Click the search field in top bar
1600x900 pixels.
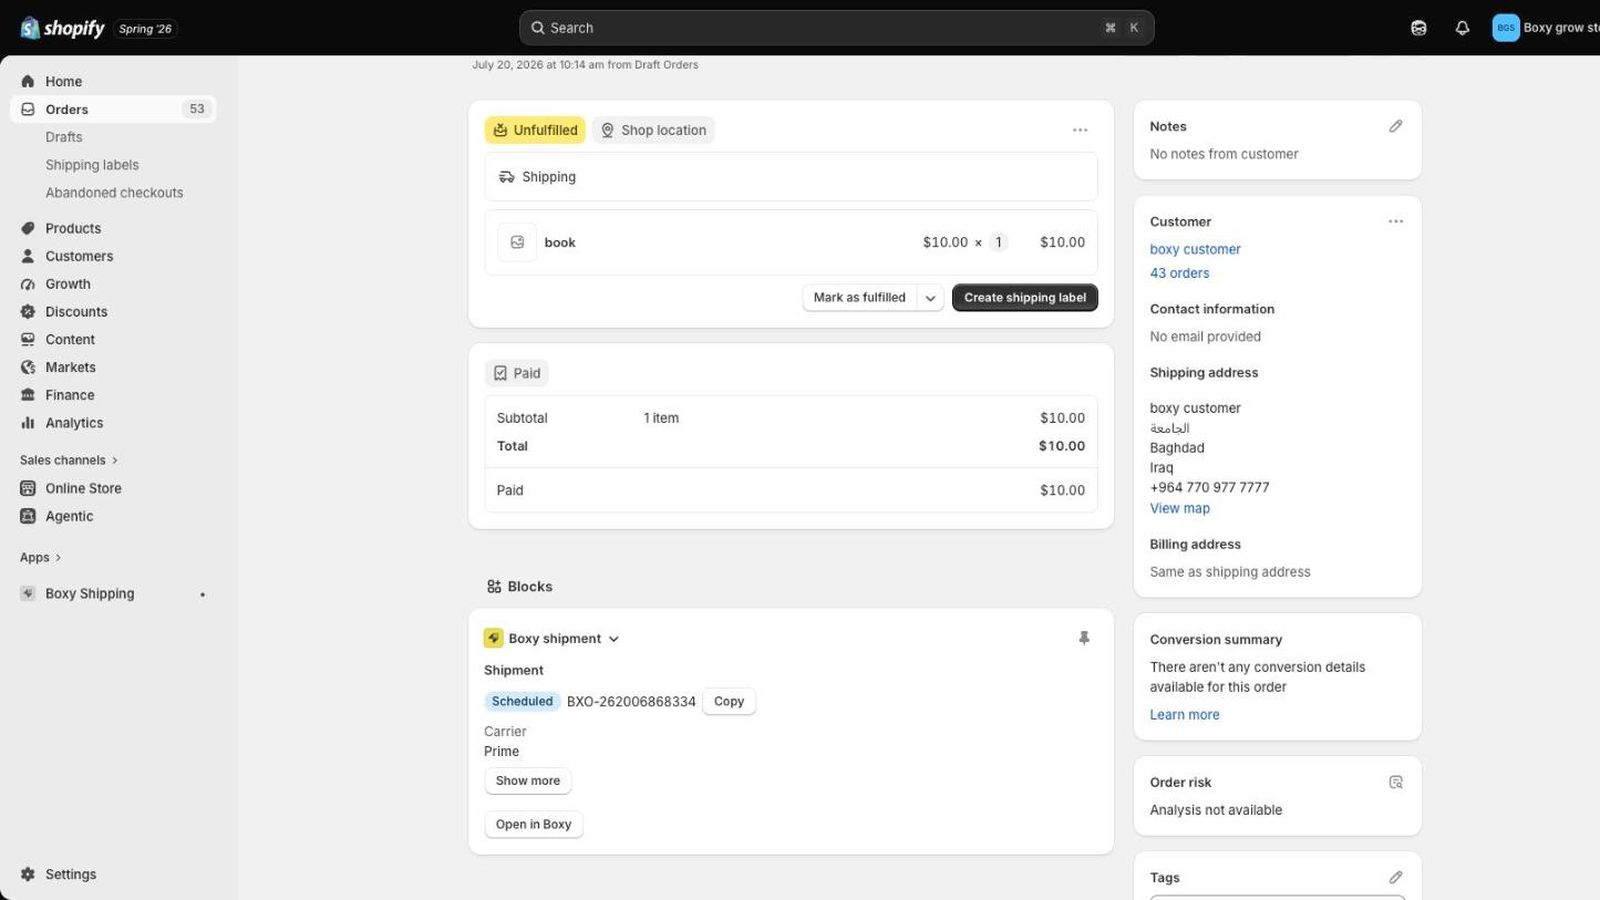[837, 28]
